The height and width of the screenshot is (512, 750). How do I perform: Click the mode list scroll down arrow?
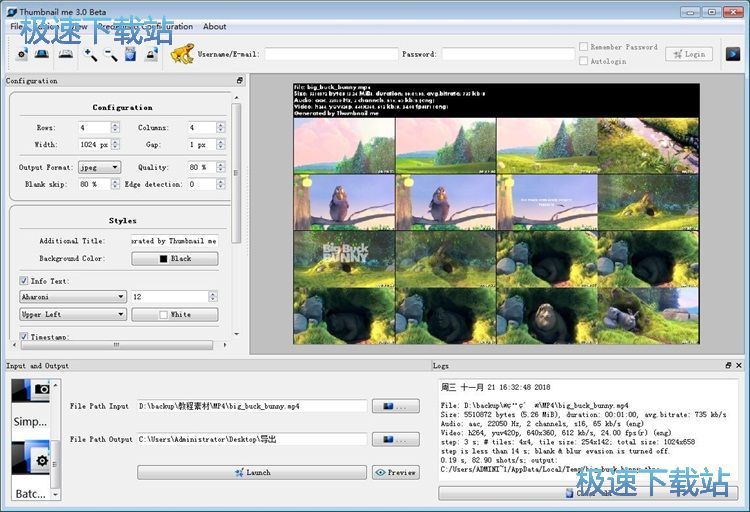(x=55, y=494)
